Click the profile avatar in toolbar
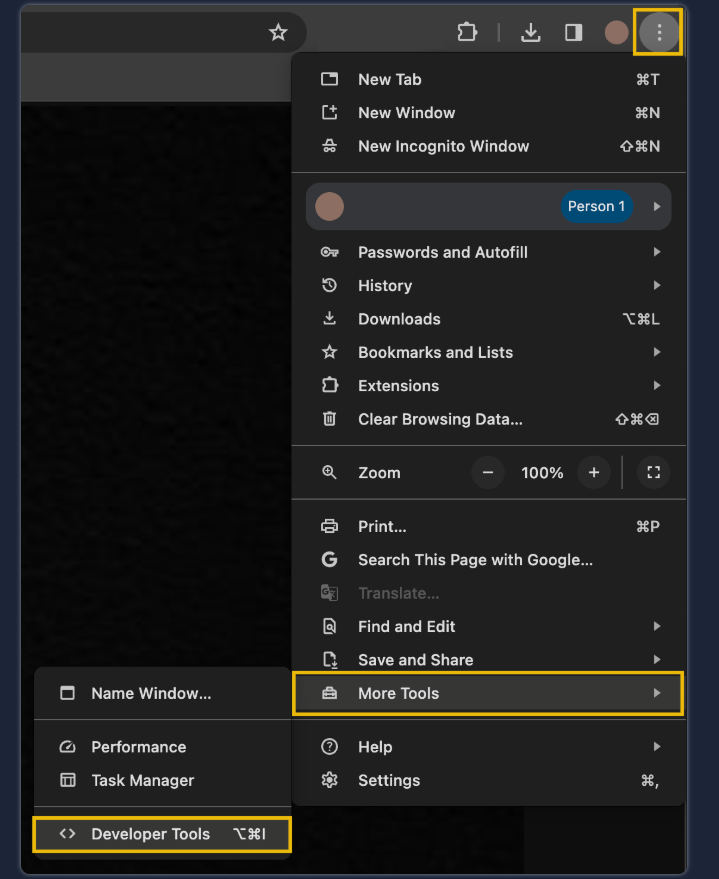Viewport: 719px width, 879px height. tap(616, 33)
